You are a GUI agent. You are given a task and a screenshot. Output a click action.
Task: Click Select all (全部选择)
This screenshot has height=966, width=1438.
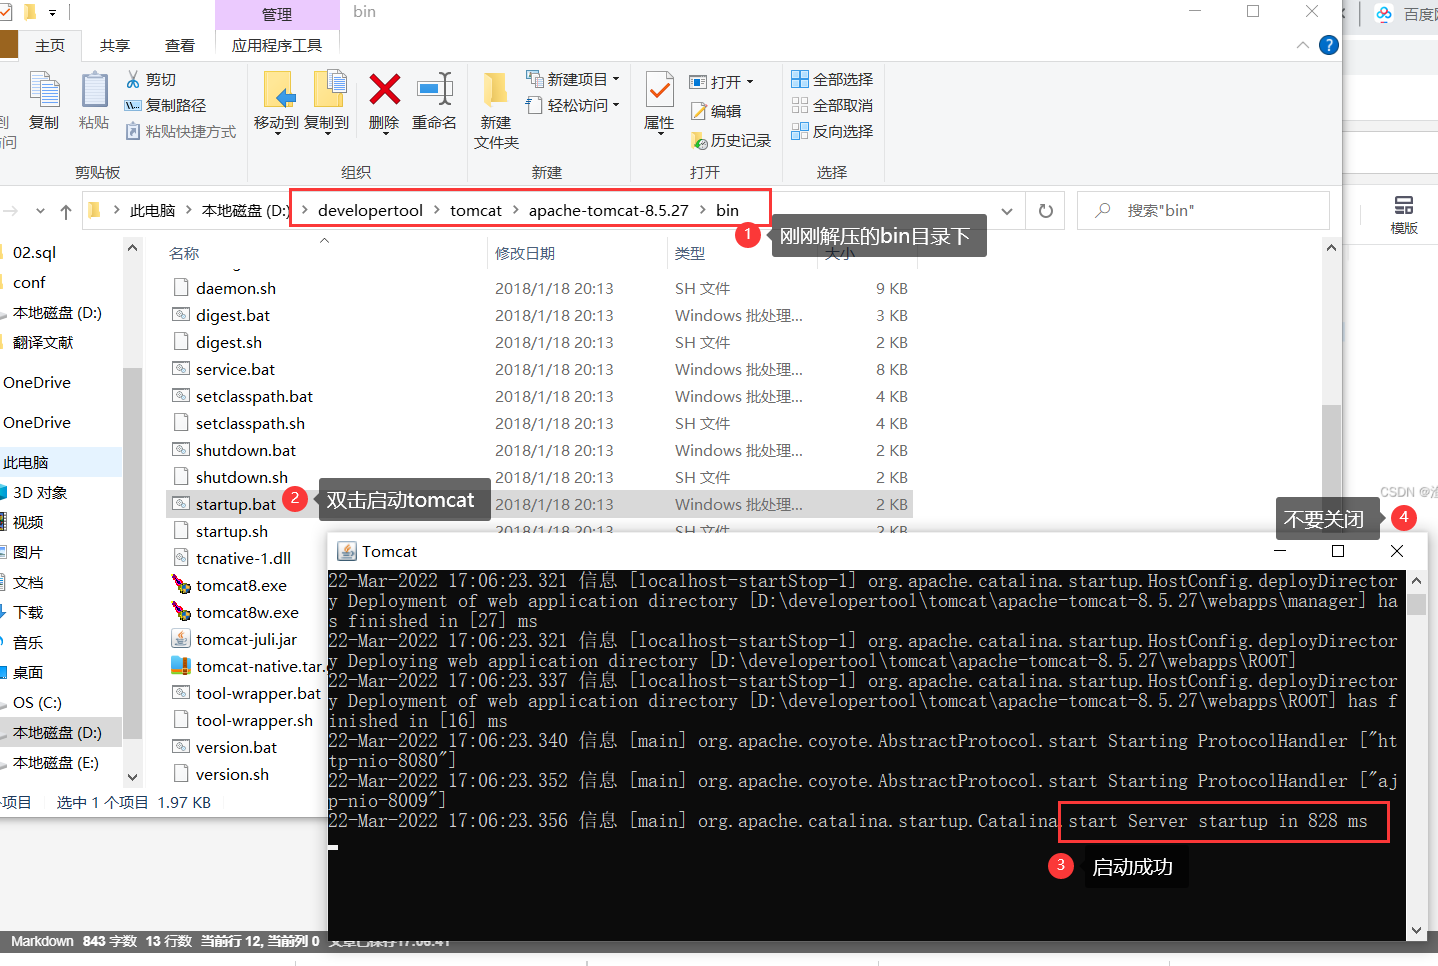(832, 79)
